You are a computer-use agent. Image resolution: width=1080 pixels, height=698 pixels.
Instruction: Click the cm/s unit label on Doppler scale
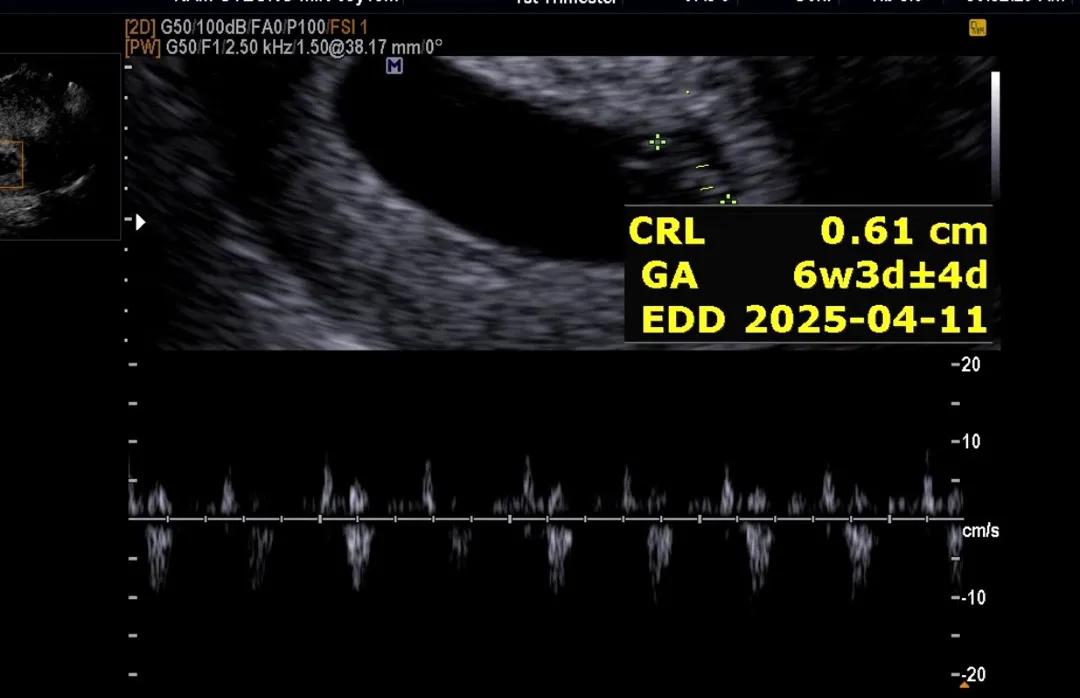click(981, 531)
